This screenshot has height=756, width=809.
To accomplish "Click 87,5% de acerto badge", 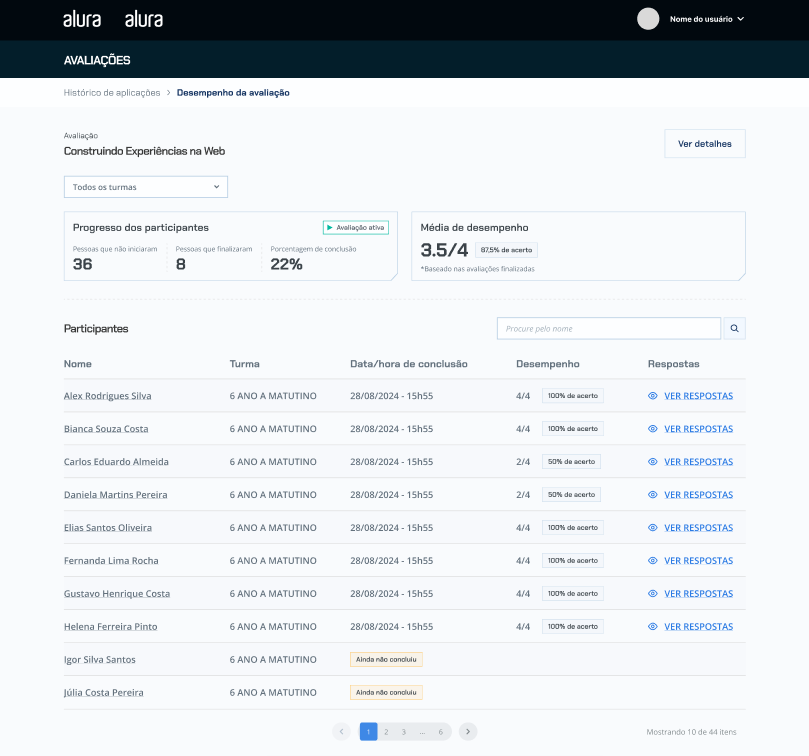I will point(506,250).
